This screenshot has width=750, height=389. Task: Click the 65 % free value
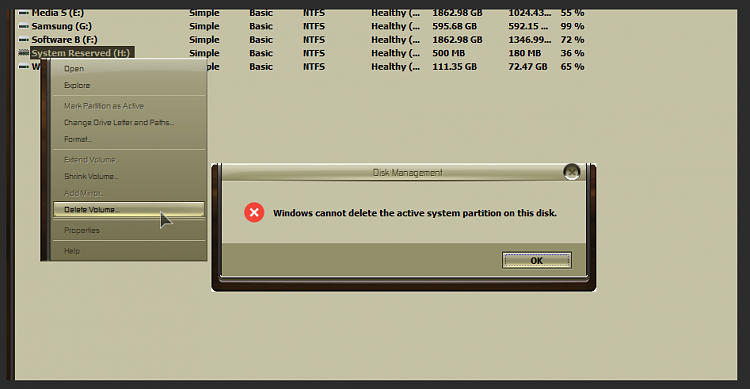573,67
